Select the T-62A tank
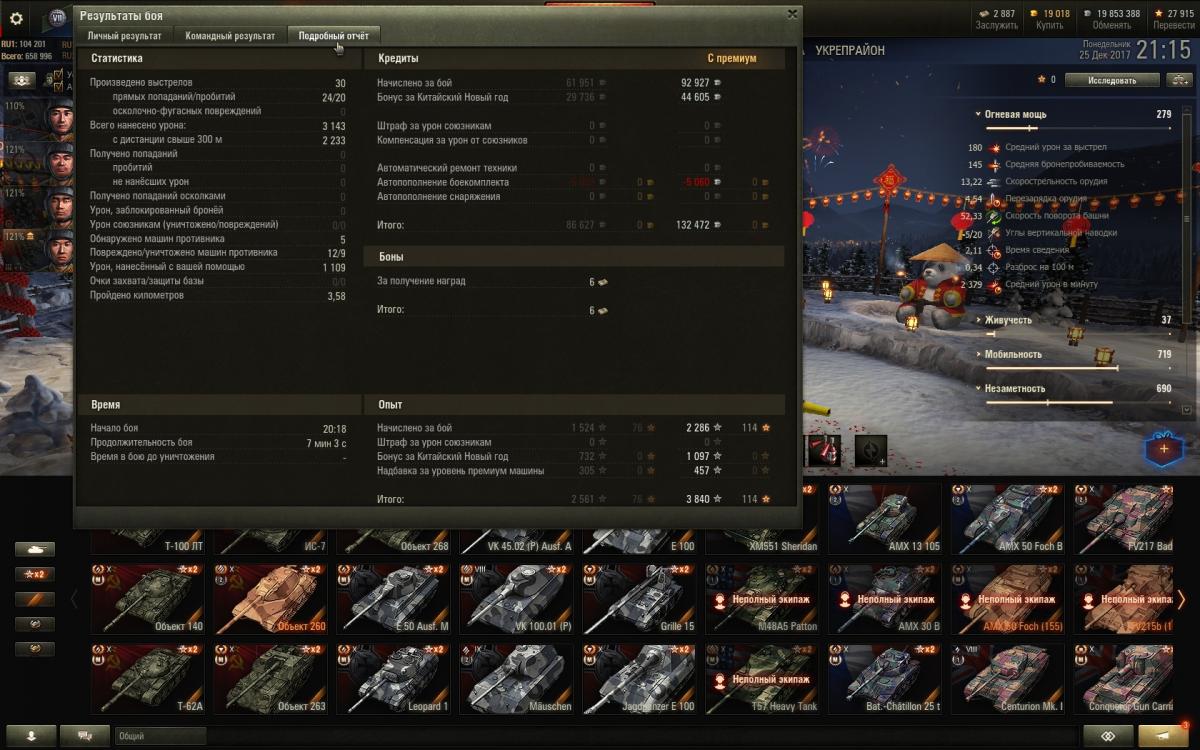 148,678
